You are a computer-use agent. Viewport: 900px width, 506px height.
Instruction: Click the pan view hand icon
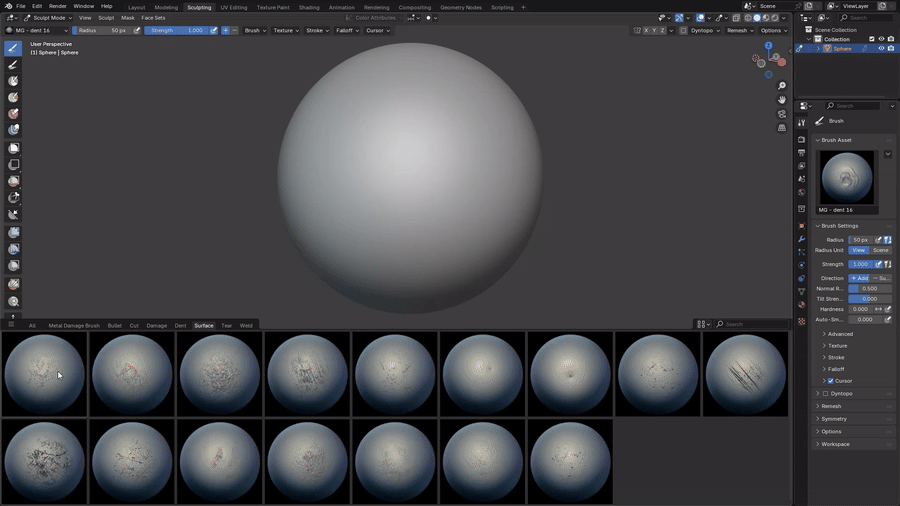(x=782, y=100)
